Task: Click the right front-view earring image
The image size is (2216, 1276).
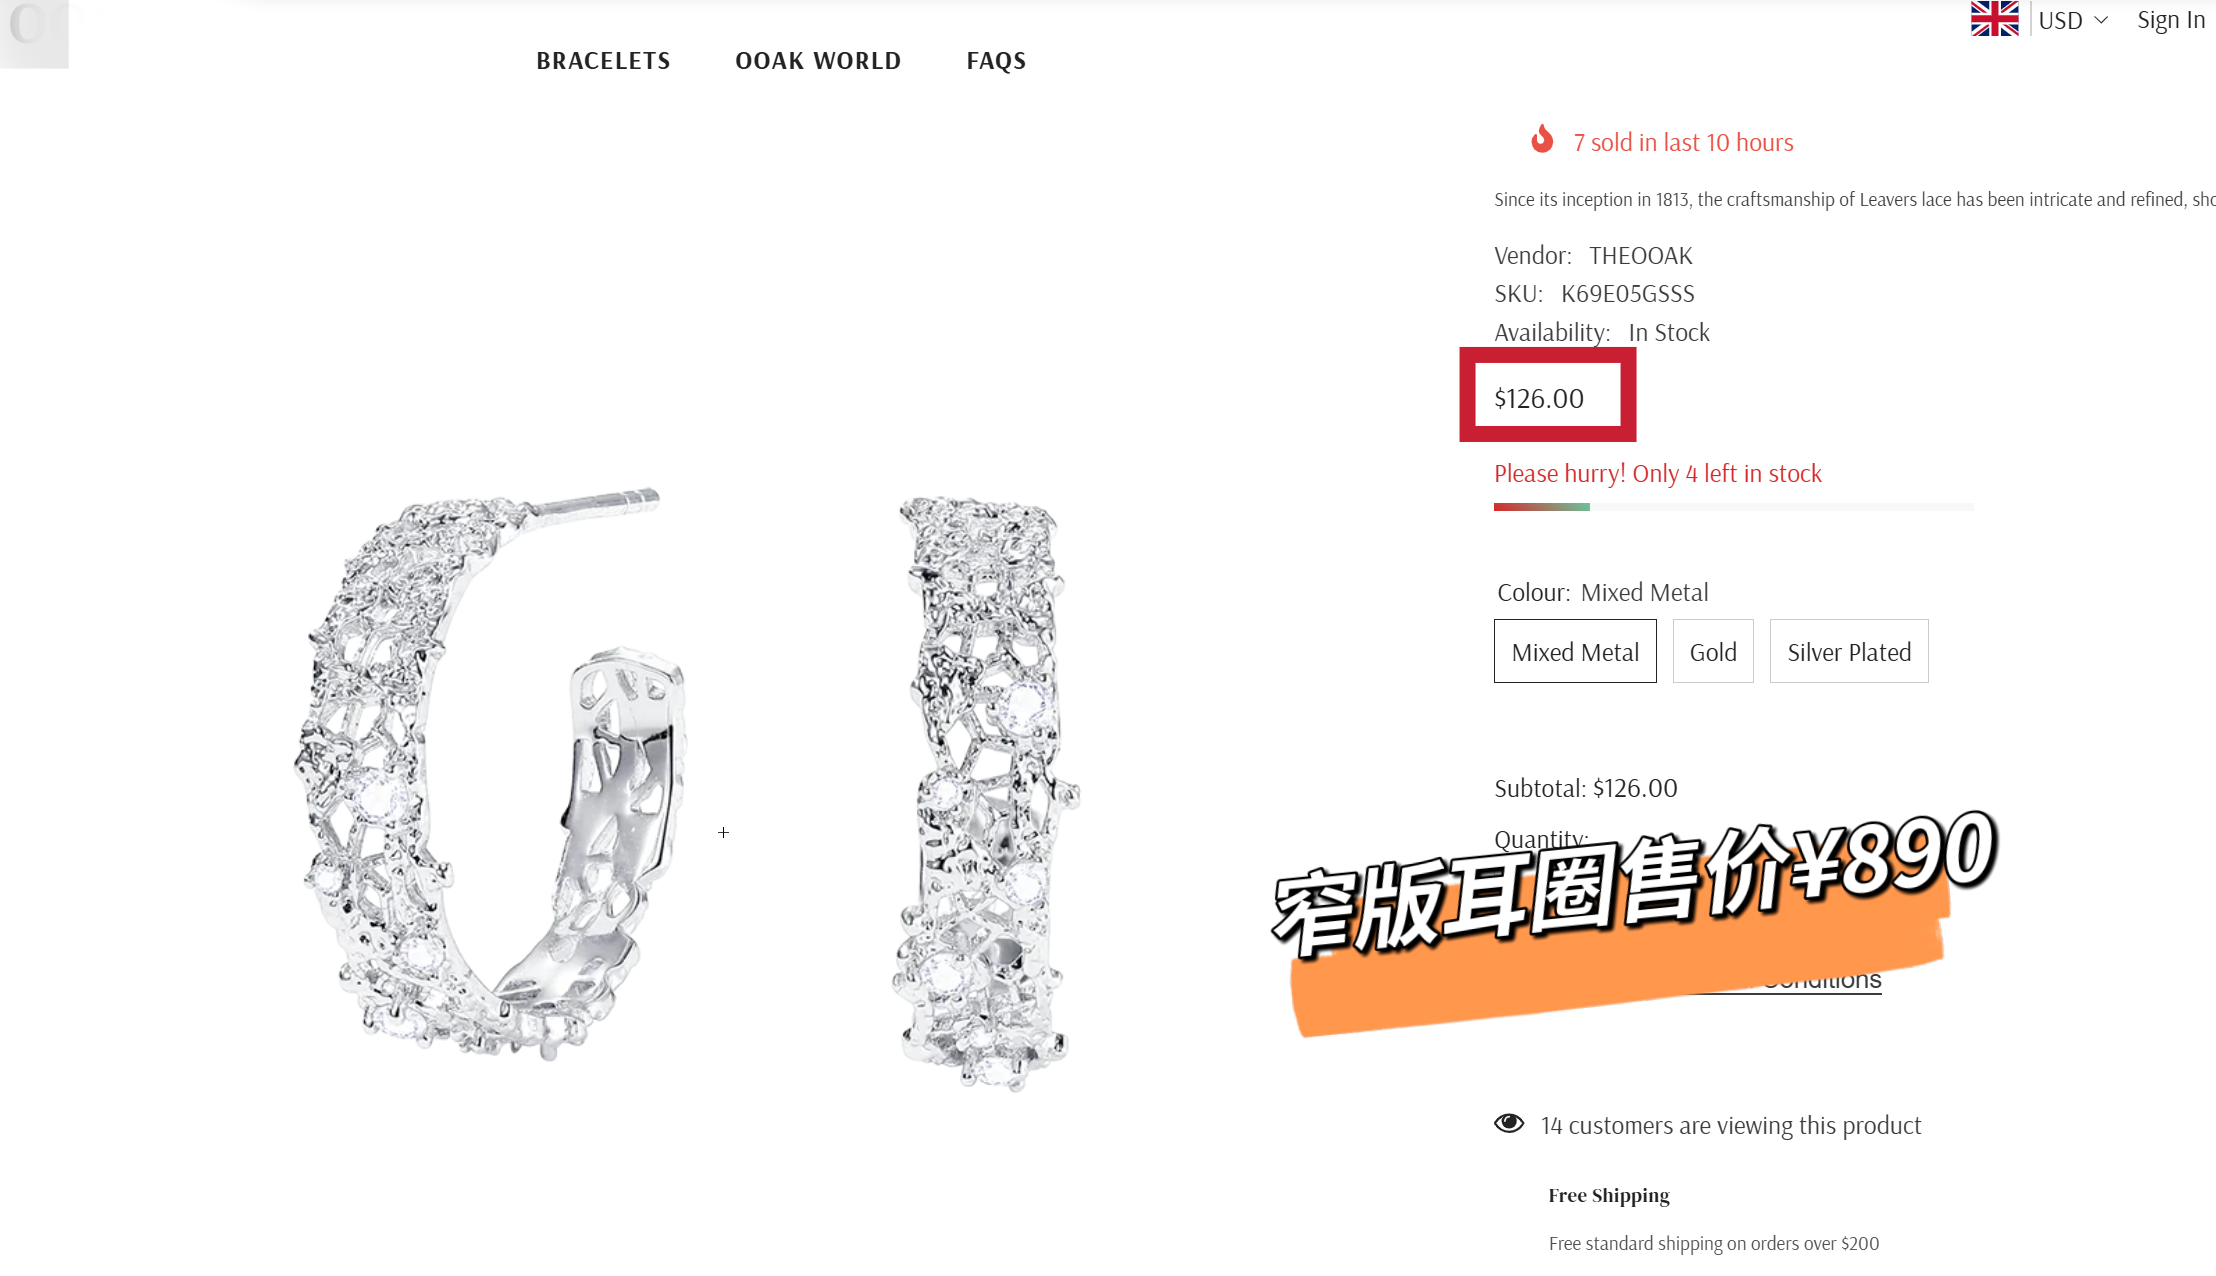Action: coord(986,792)
